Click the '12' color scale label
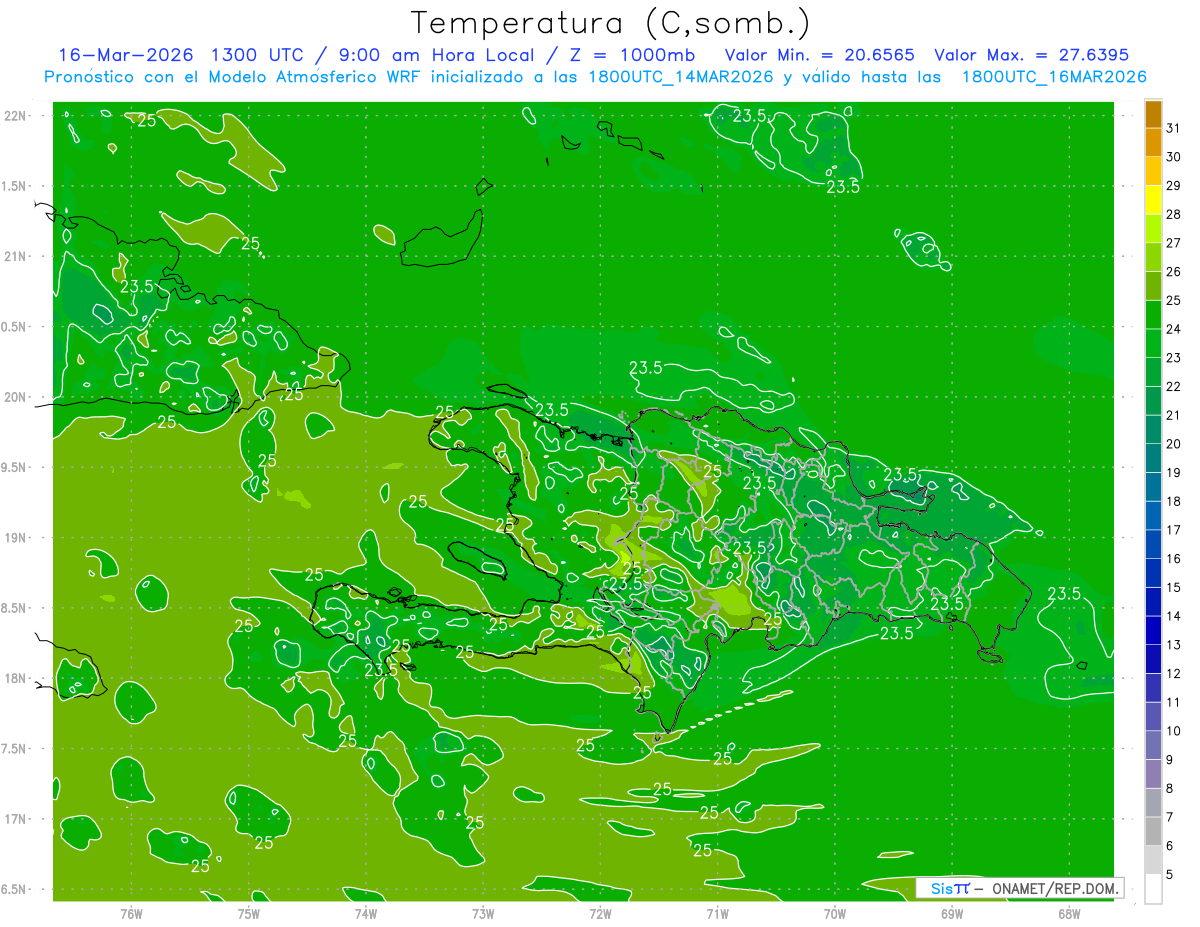This screenshot has height=927, width=1200. tap(1174, 674)
